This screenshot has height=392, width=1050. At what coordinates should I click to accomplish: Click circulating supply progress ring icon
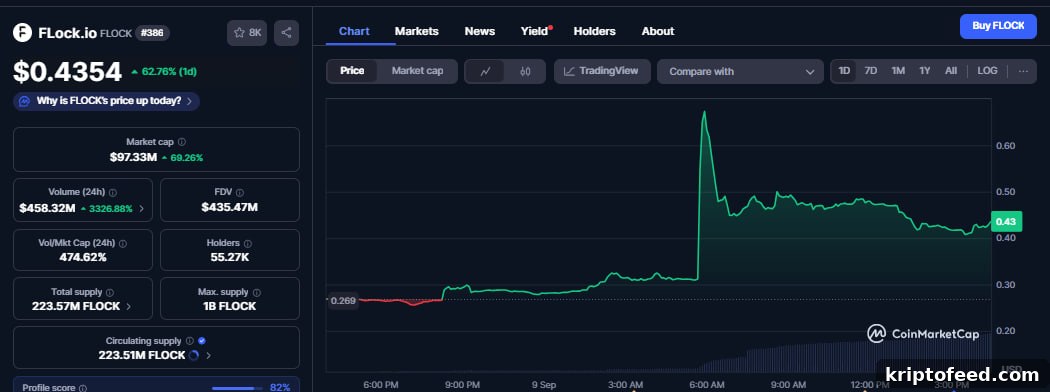[x=194, y=355]
